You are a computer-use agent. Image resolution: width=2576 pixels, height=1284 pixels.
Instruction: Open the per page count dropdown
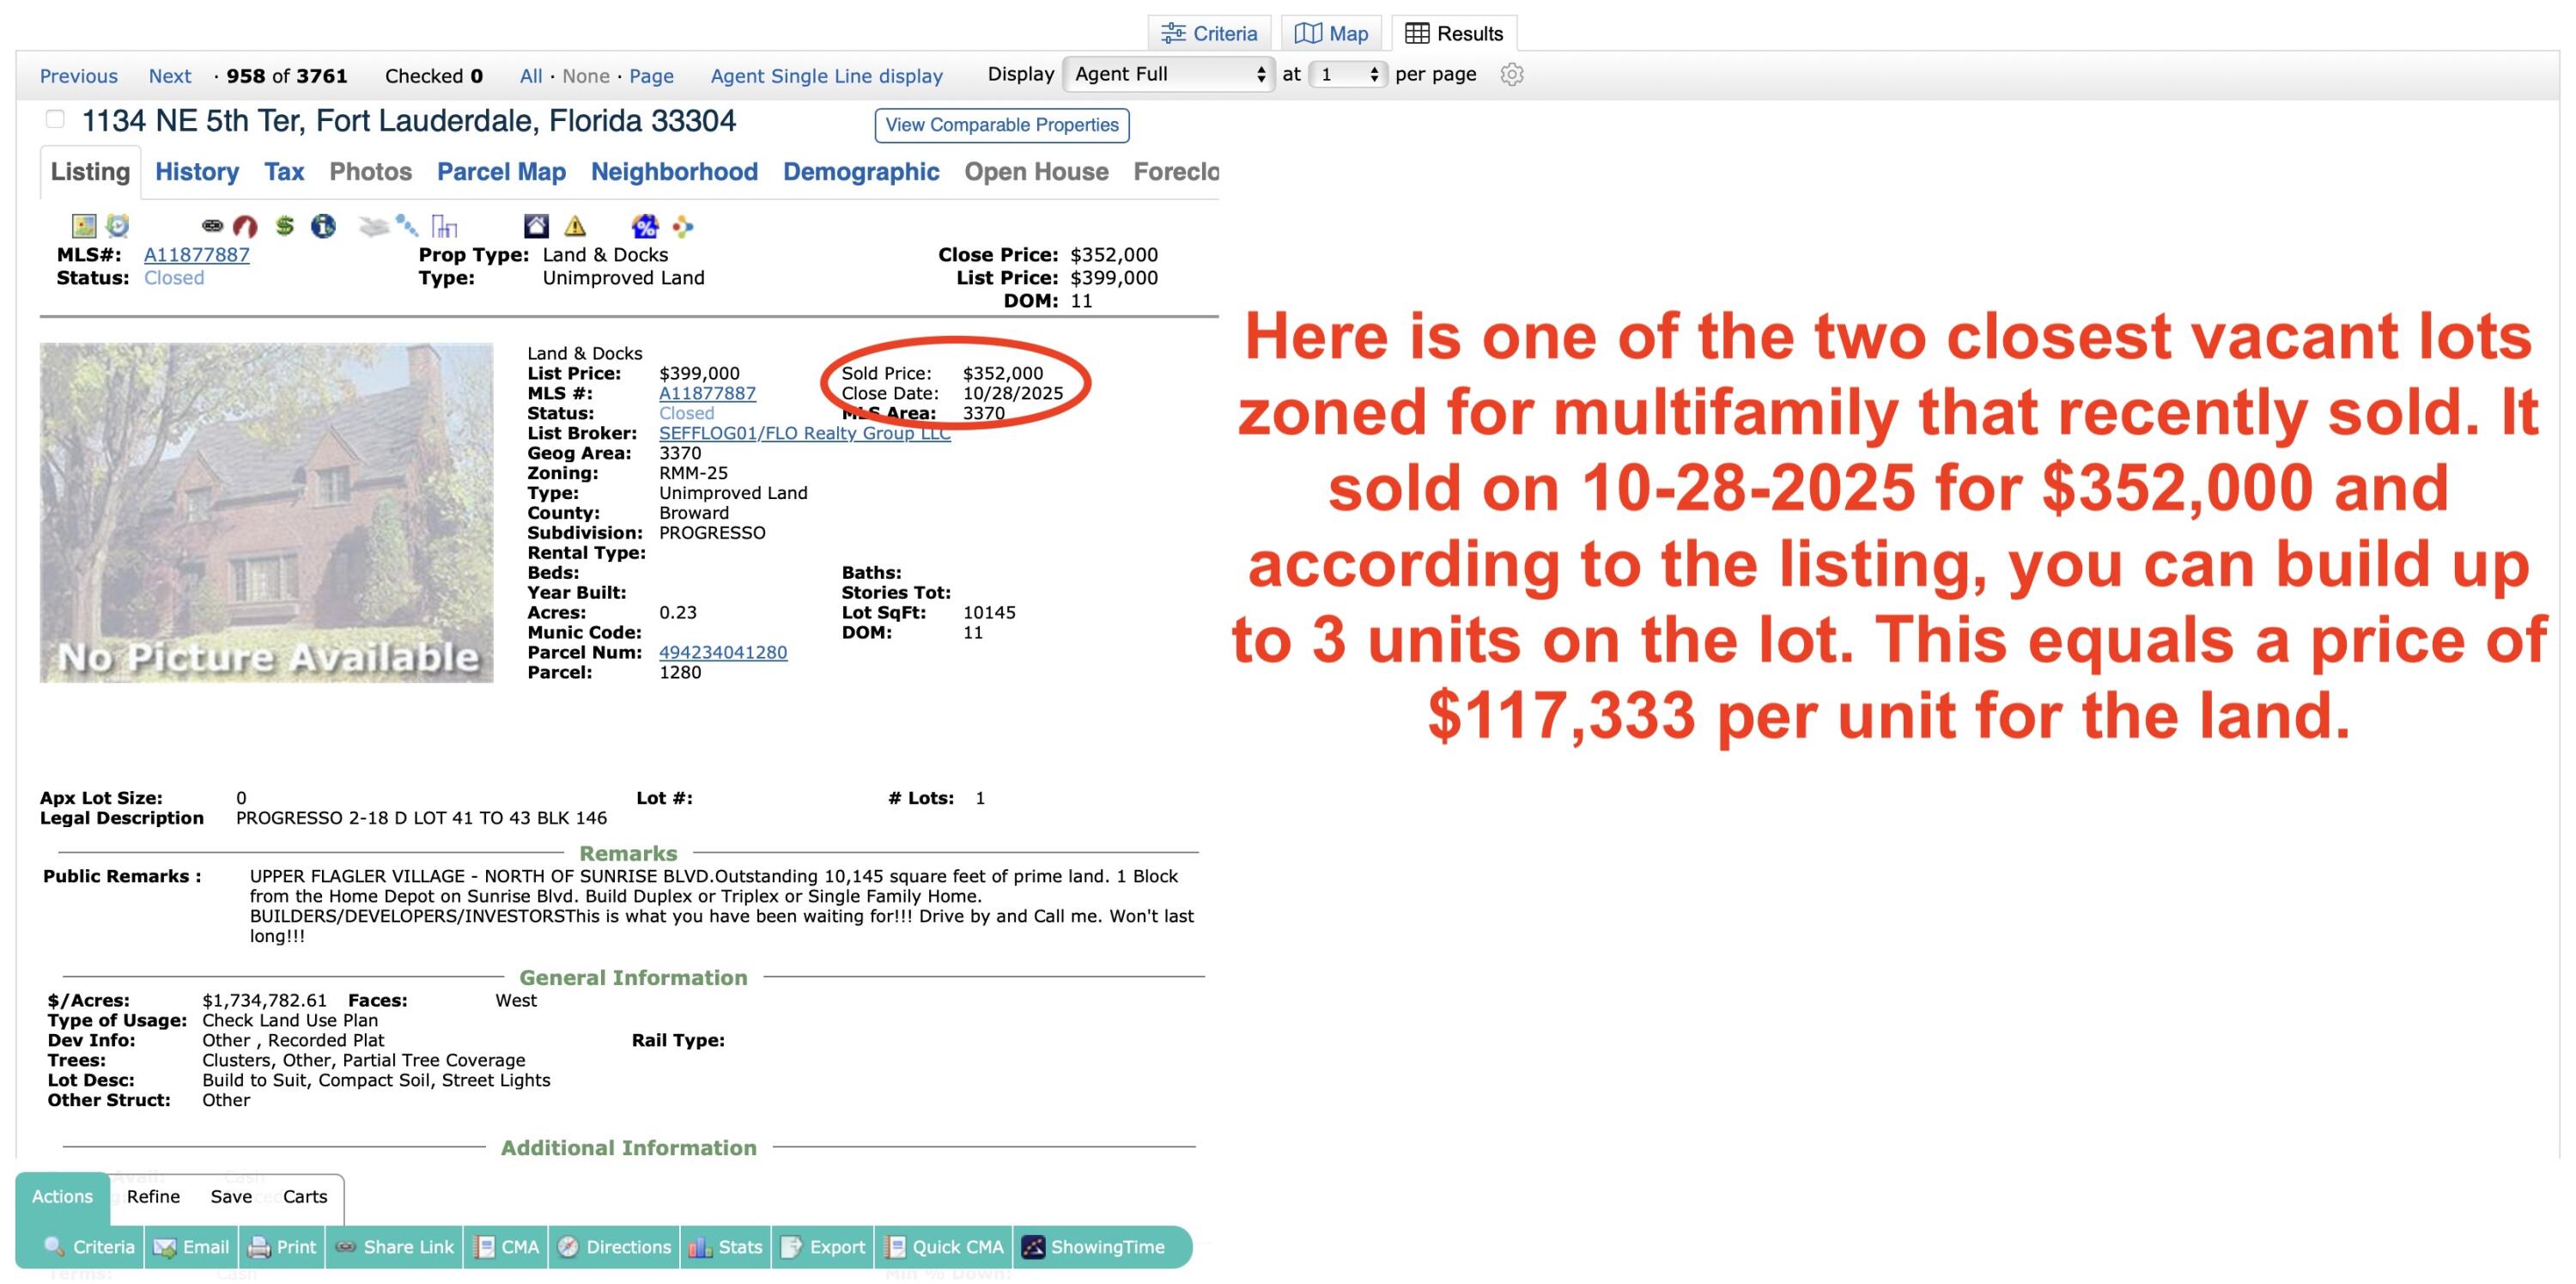[x=1348, y=74]
